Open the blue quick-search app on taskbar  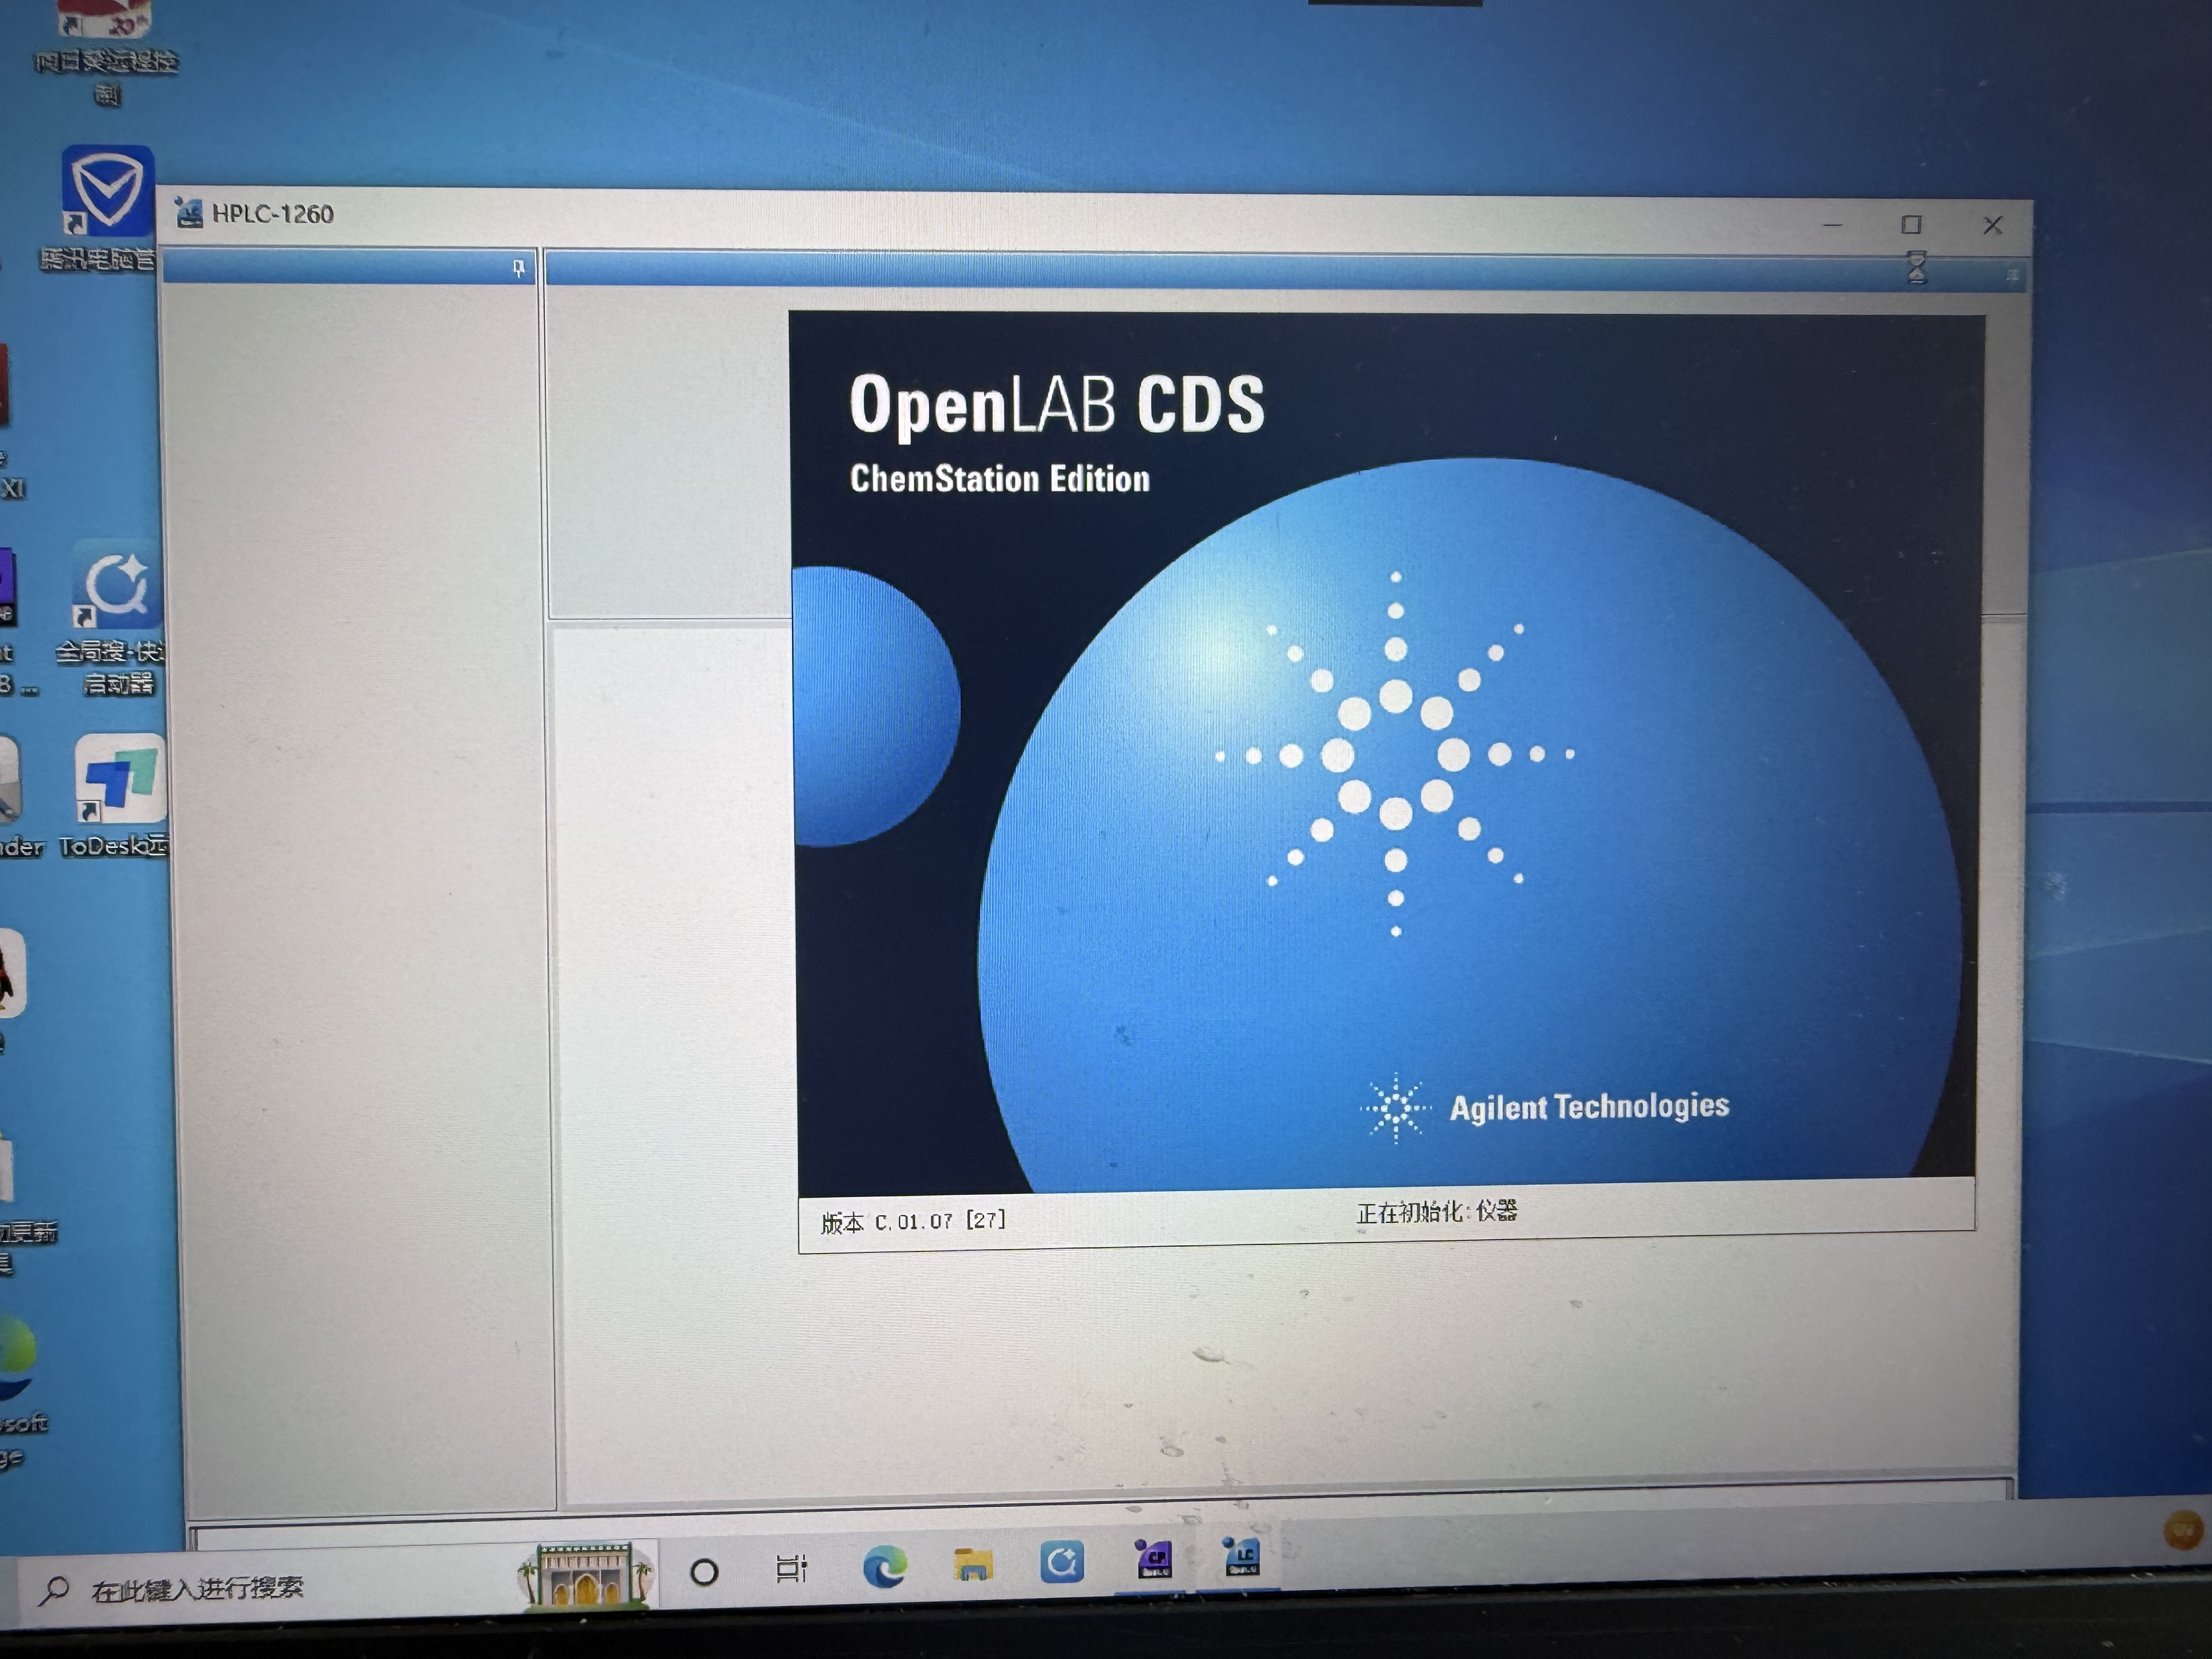coord(1061,1561)
